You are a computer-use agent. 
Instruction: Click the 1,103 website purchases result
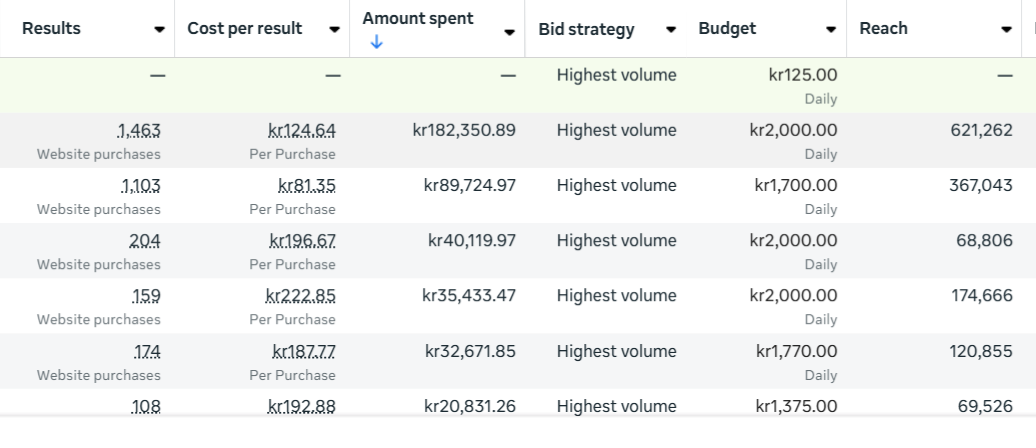coord(141,185)
